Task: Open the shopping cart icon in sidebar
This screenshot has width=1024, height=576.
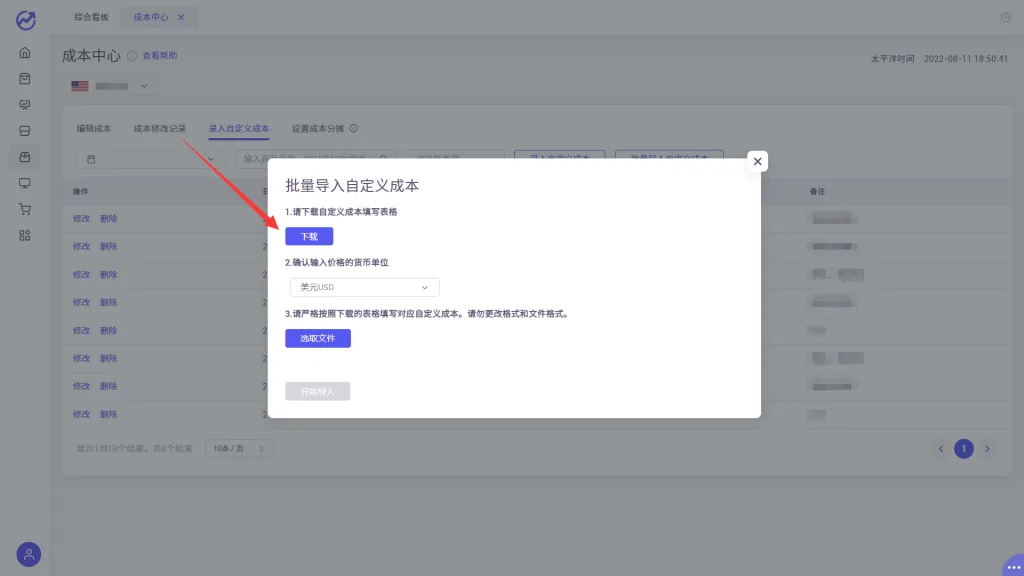Action: click(25, 210)
